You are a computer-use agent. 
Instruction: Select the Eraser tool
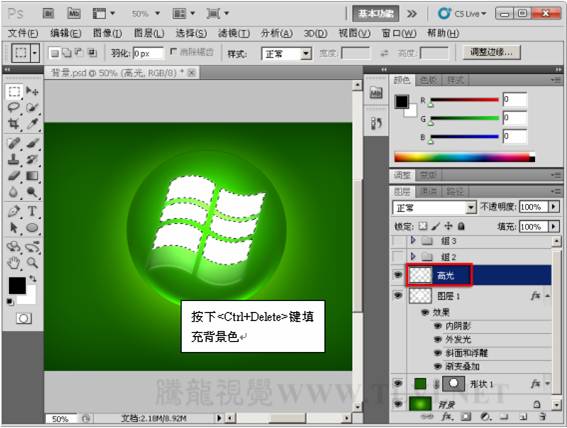click(x=14, y=176)
